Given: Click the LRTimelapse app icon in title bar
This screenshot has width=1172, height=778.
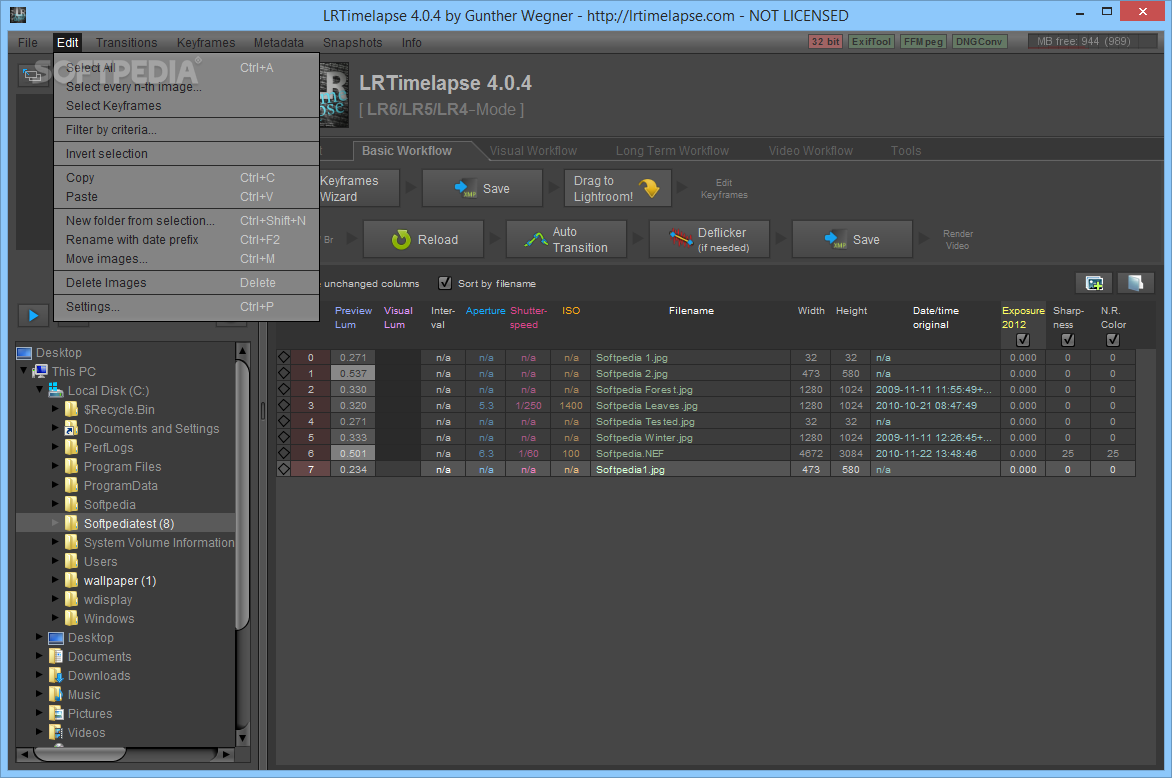Looking at the screenshot, I should pyautogui.click(x=18, y=14).
